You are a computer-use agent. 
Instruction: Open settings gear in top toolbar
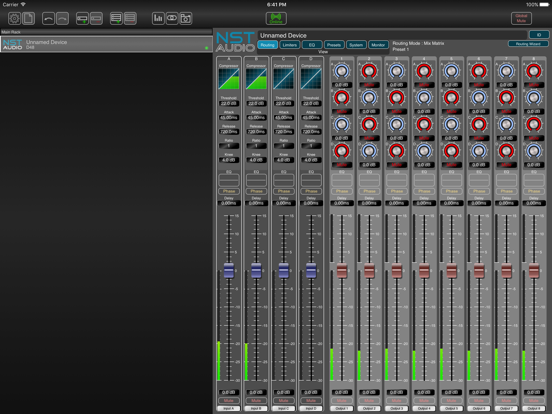(14, 18)
